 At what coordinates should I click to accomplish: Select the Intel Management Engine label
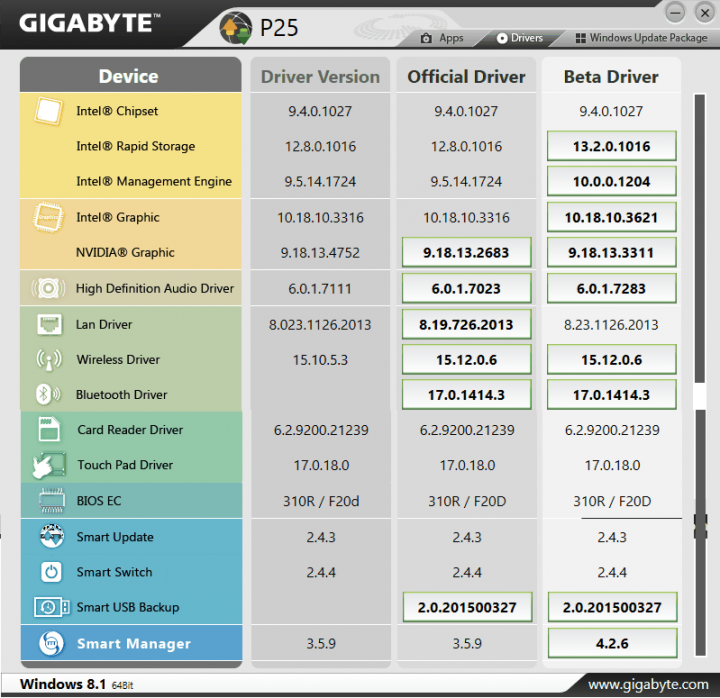click(154, 181)
